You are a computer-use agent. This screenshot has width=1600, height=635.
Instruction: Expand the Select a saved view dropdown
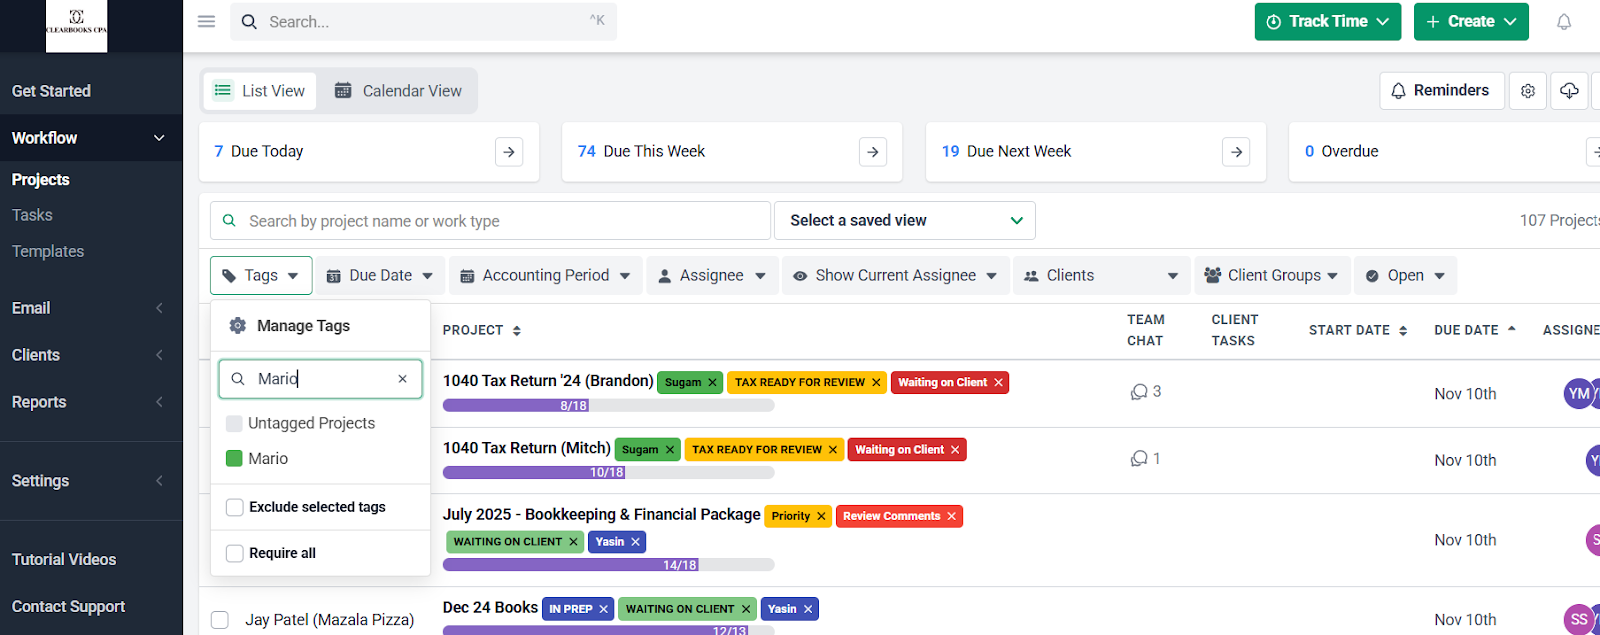click(x=904, y=221)
